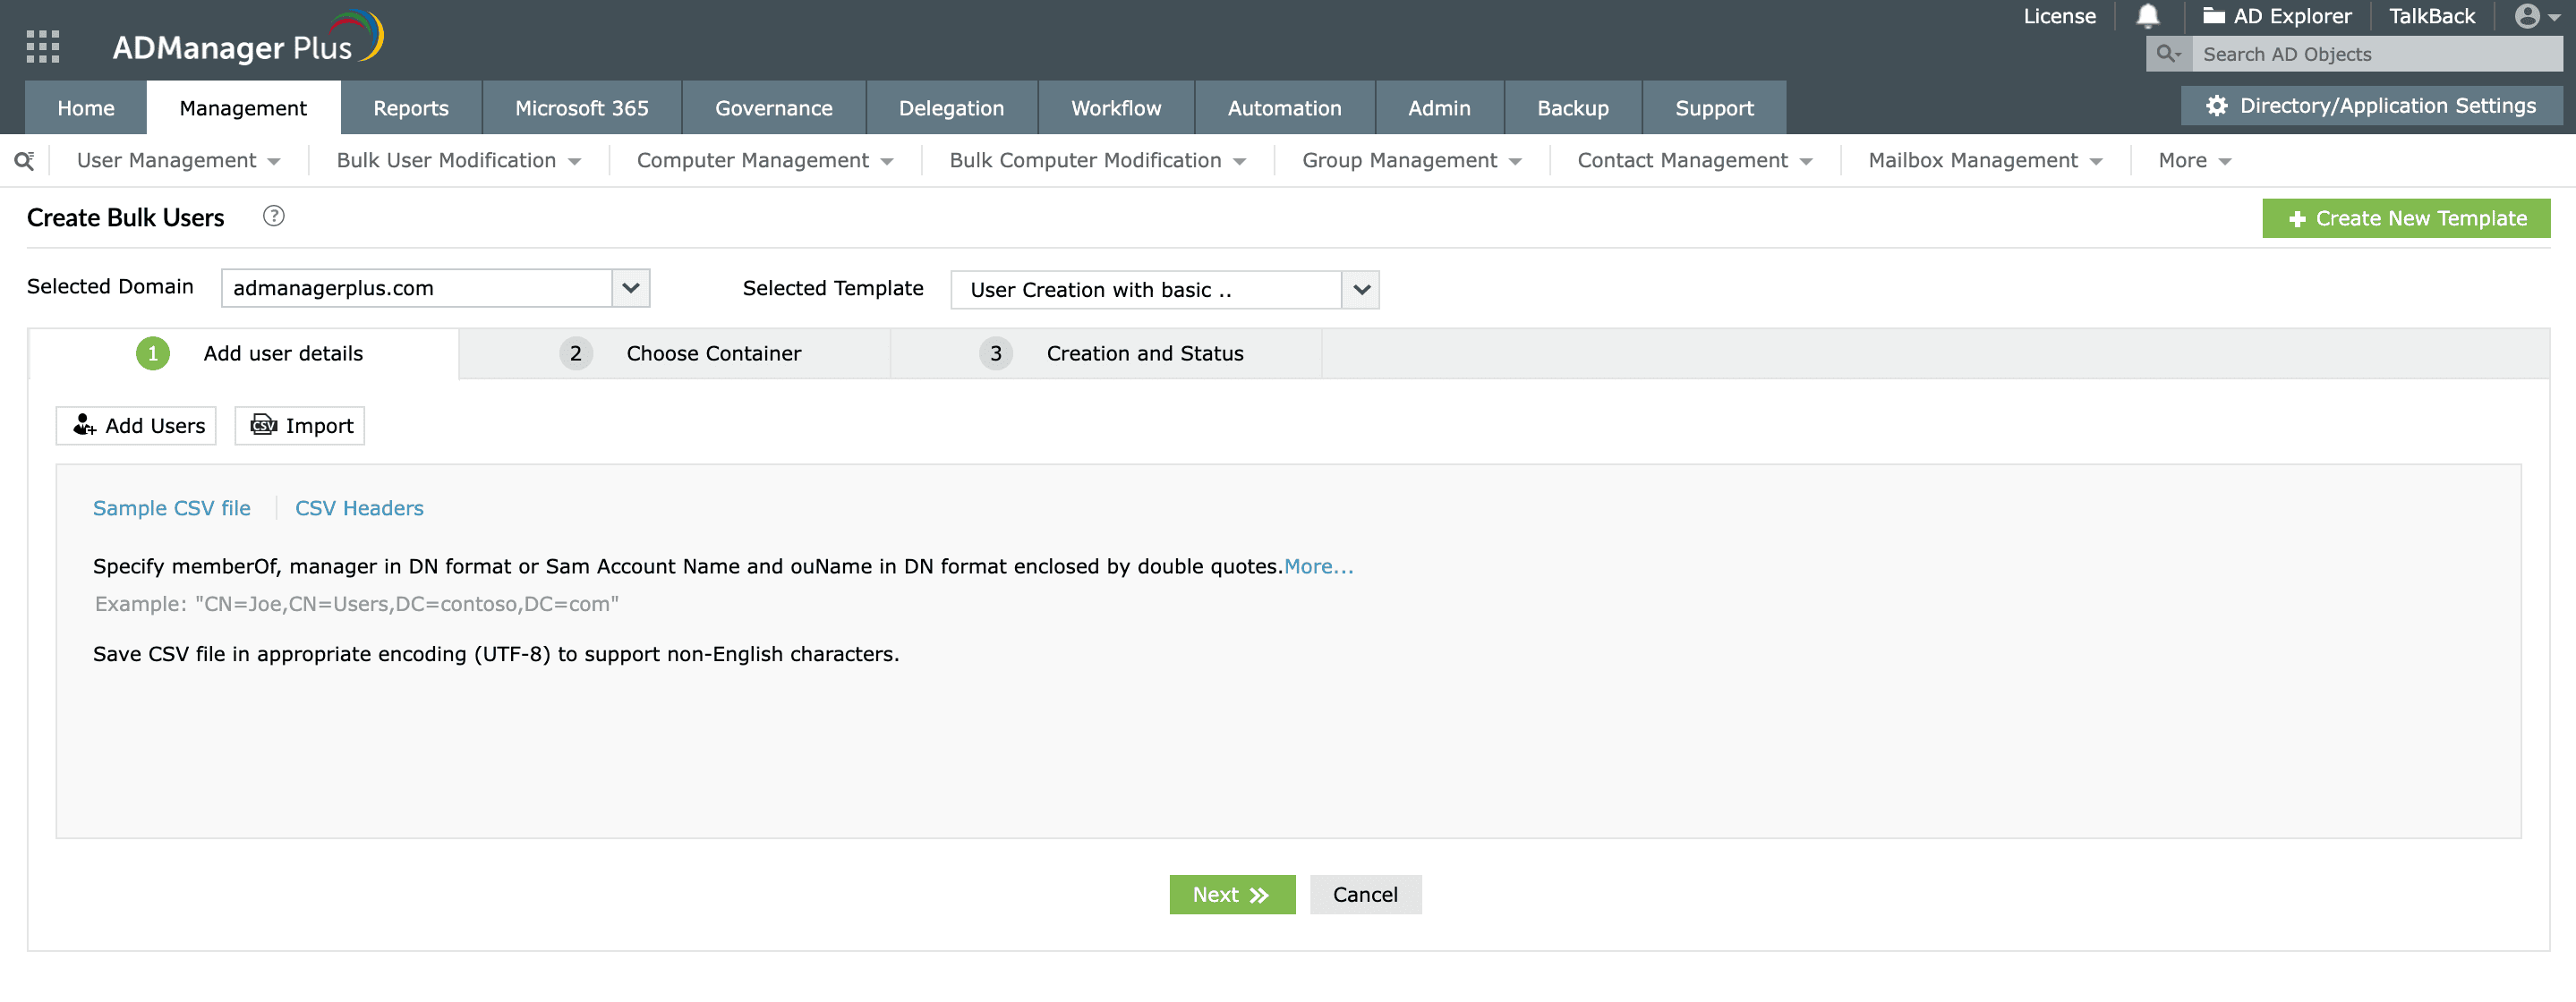The image size is (2576, 1002).
Task: Open the apps grid launcher icon
Action: coord(42,46)
